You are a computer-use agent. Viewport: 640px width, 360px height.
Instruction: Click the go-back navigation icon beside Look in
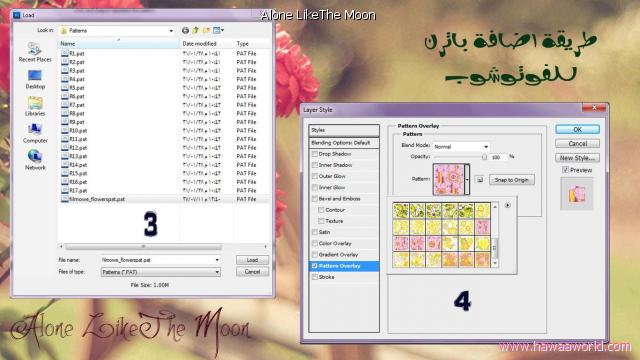pyautogui.click(x=185, y=30)
